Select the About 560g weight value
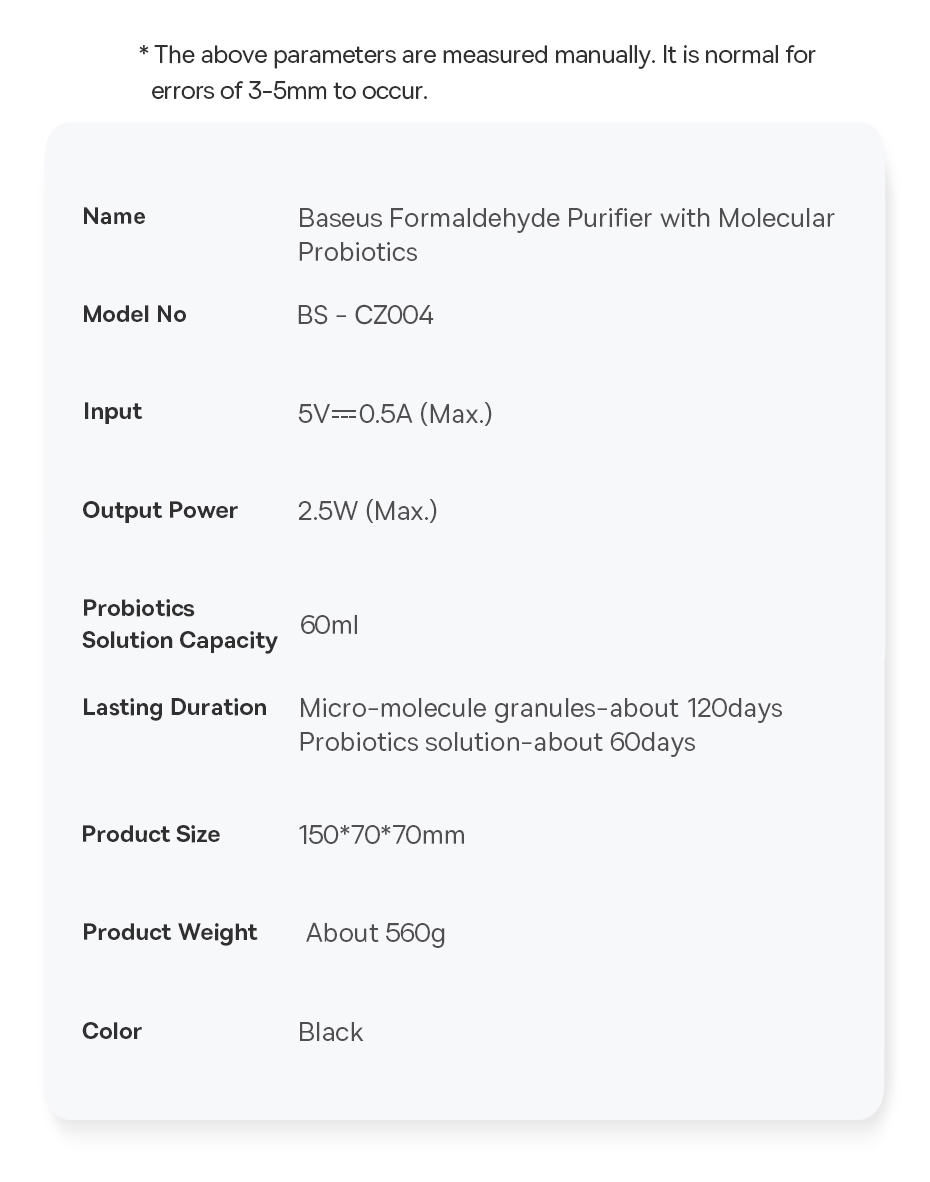 click(x=375, y=933)
